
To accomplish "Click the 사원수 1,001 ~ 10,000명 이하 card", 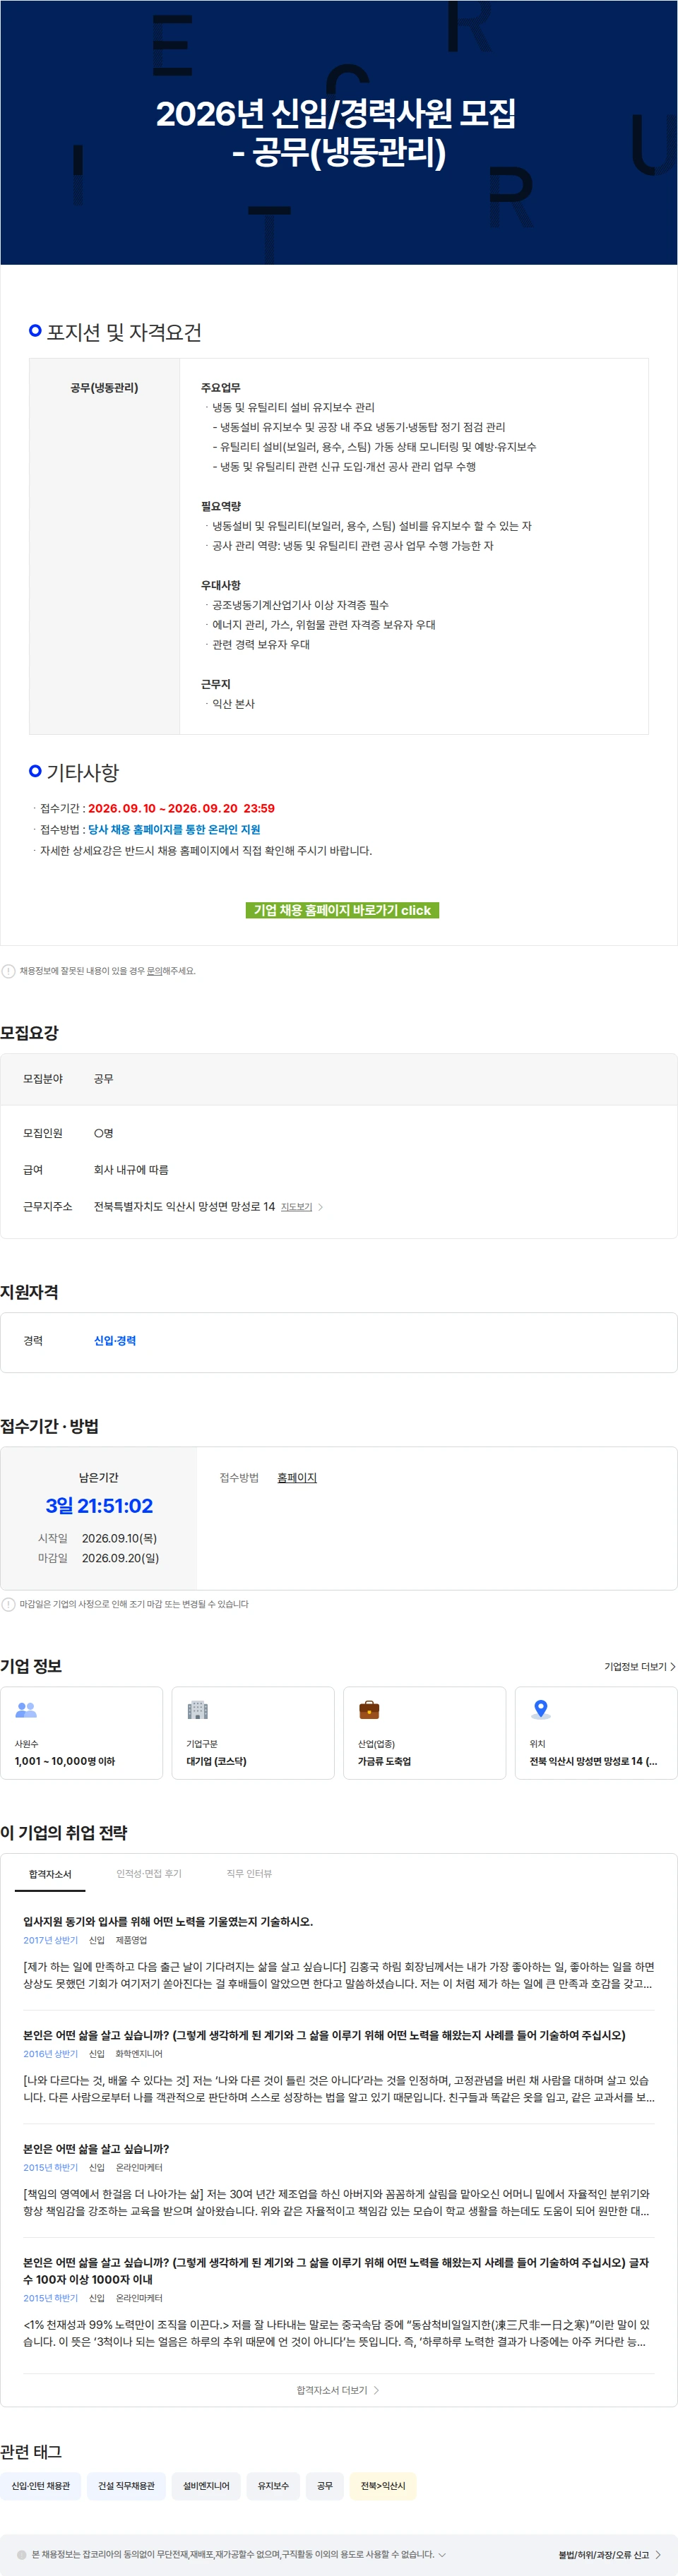I will 82,1733.
